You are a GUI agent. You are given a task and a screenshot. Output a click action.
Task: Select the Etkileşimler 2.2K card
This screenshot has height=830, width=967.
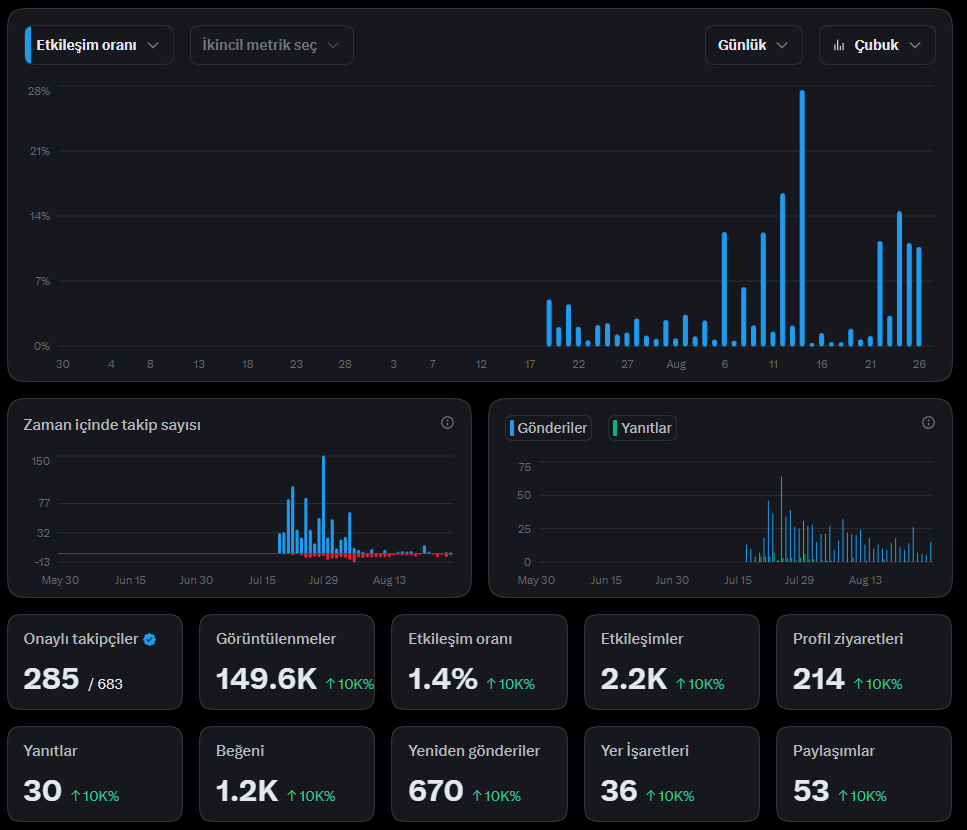(x=672, y=662)
